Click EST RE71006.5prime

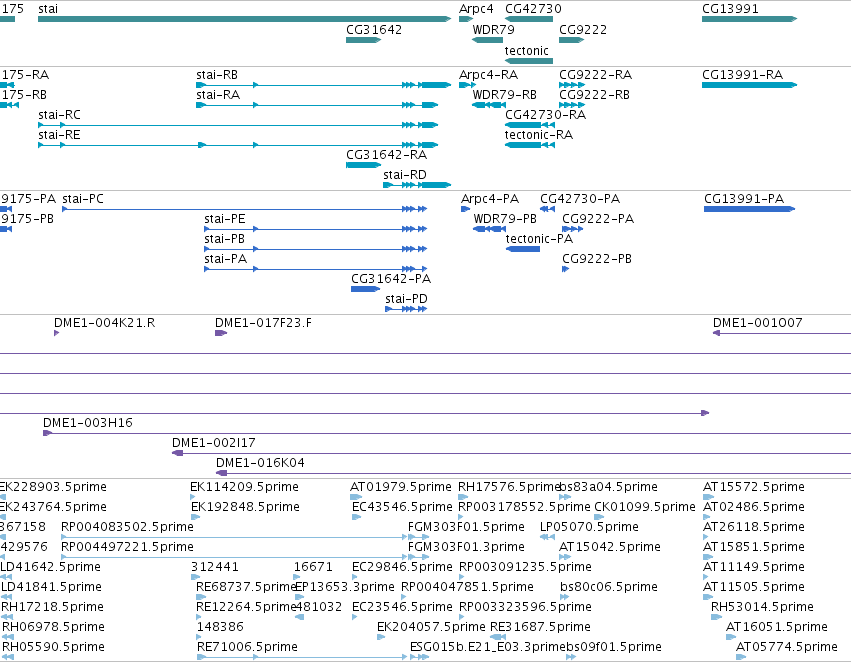tap(302, 657)
